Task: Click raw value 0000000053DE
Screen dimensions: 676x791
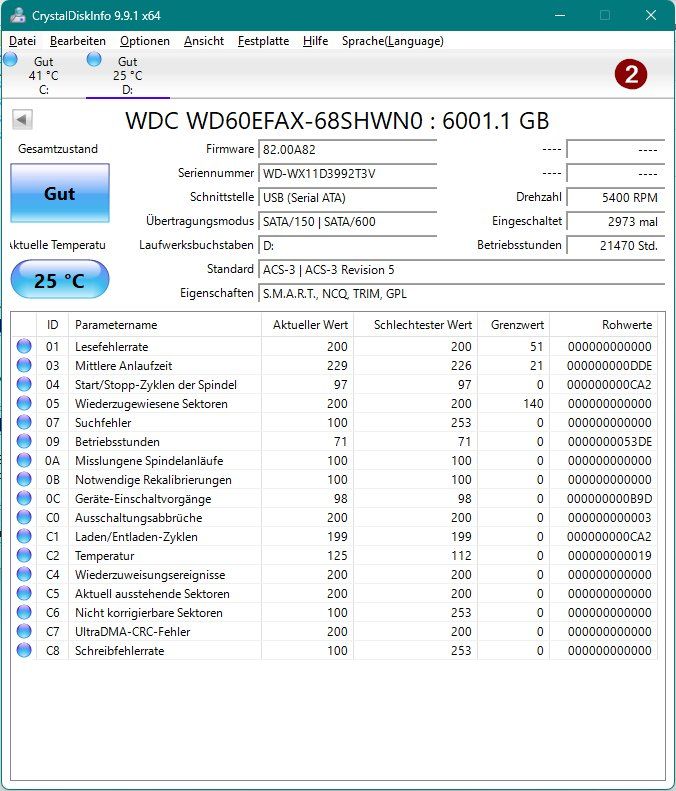Action: (609, 442)
